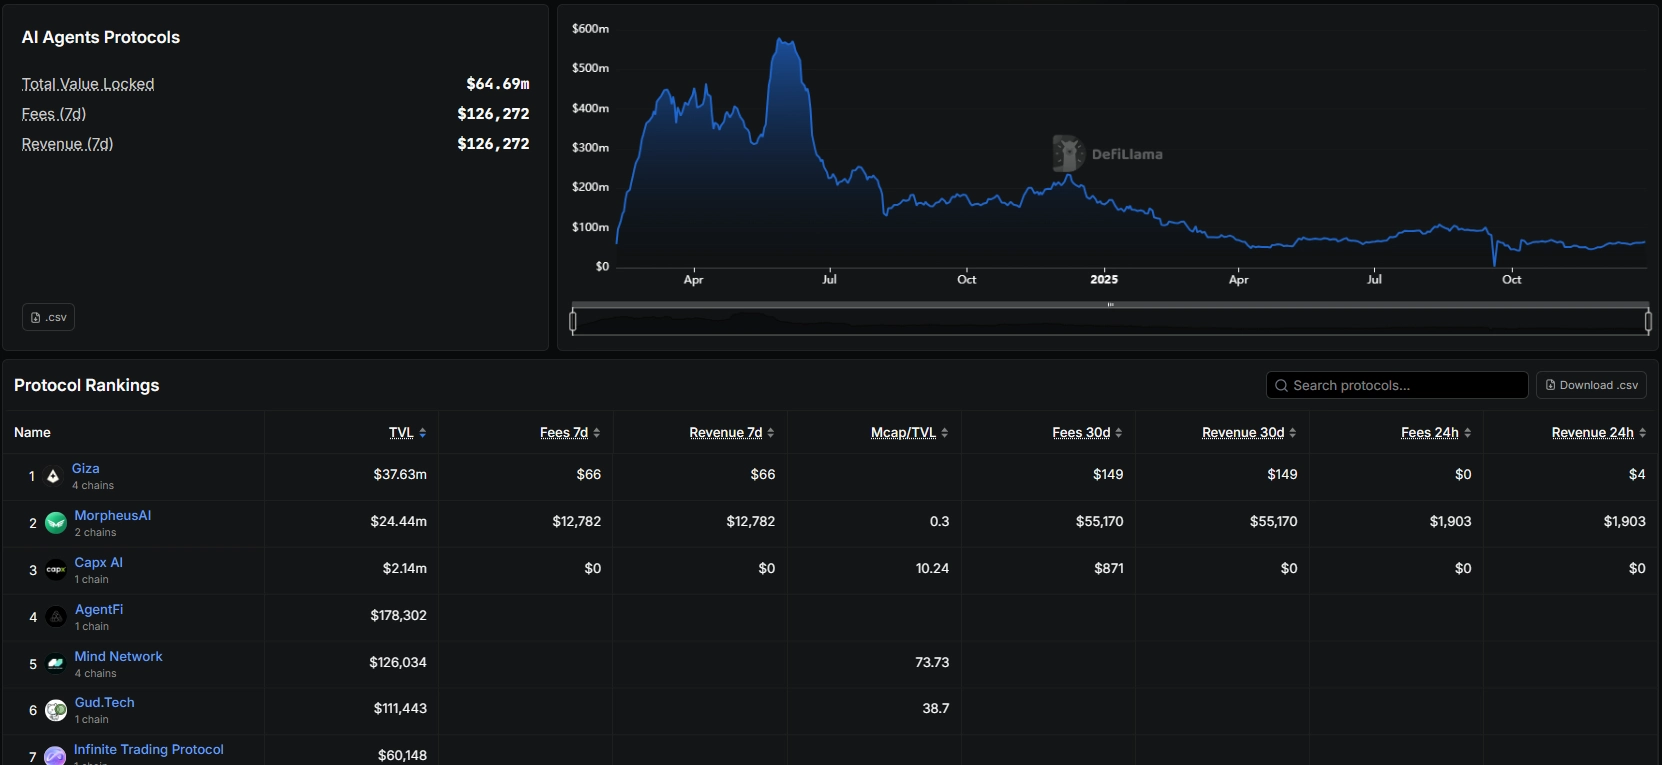Click the .csv button in summary panel
The width and height of the screenshot is (1662, 765).
(48, 317)
